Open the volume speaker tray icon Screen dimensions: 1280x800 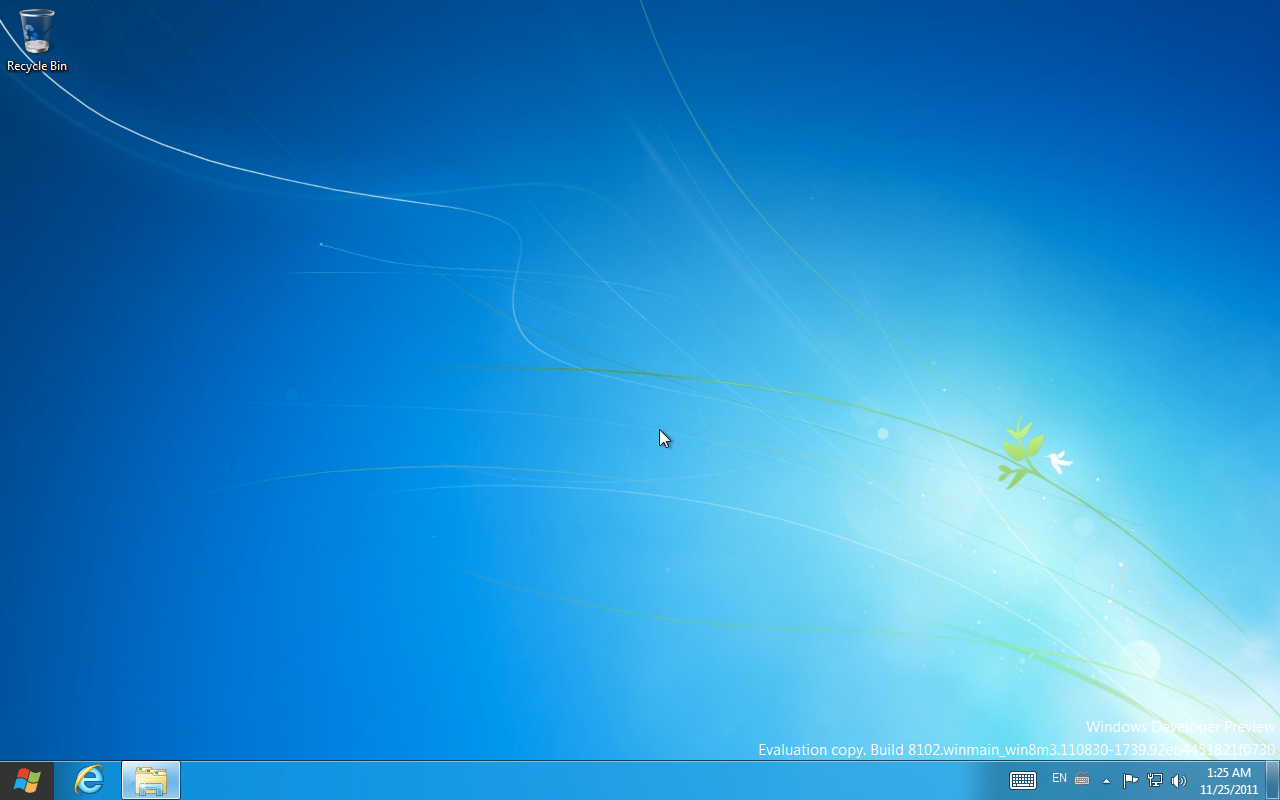[x=1178, y=780]
